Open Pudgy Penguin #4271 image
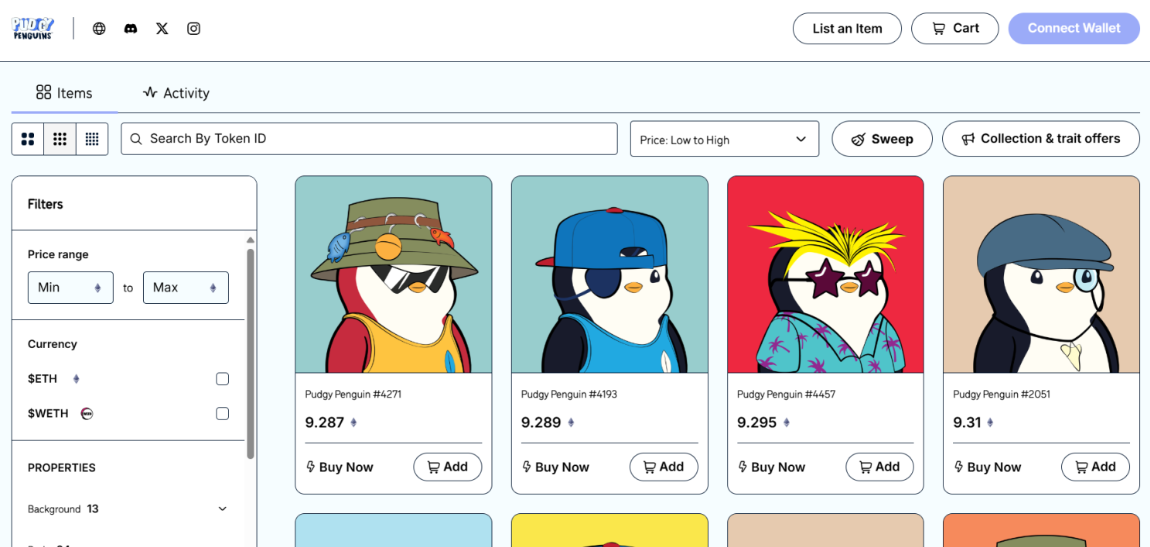 click(x=394, y=274)
